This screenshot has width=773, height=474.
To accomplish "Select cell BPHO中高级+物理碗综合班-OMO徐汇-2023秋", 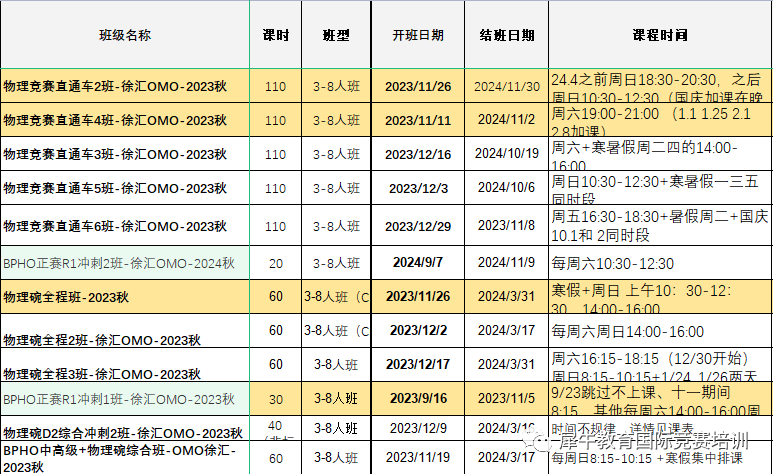I will [125, 458].
